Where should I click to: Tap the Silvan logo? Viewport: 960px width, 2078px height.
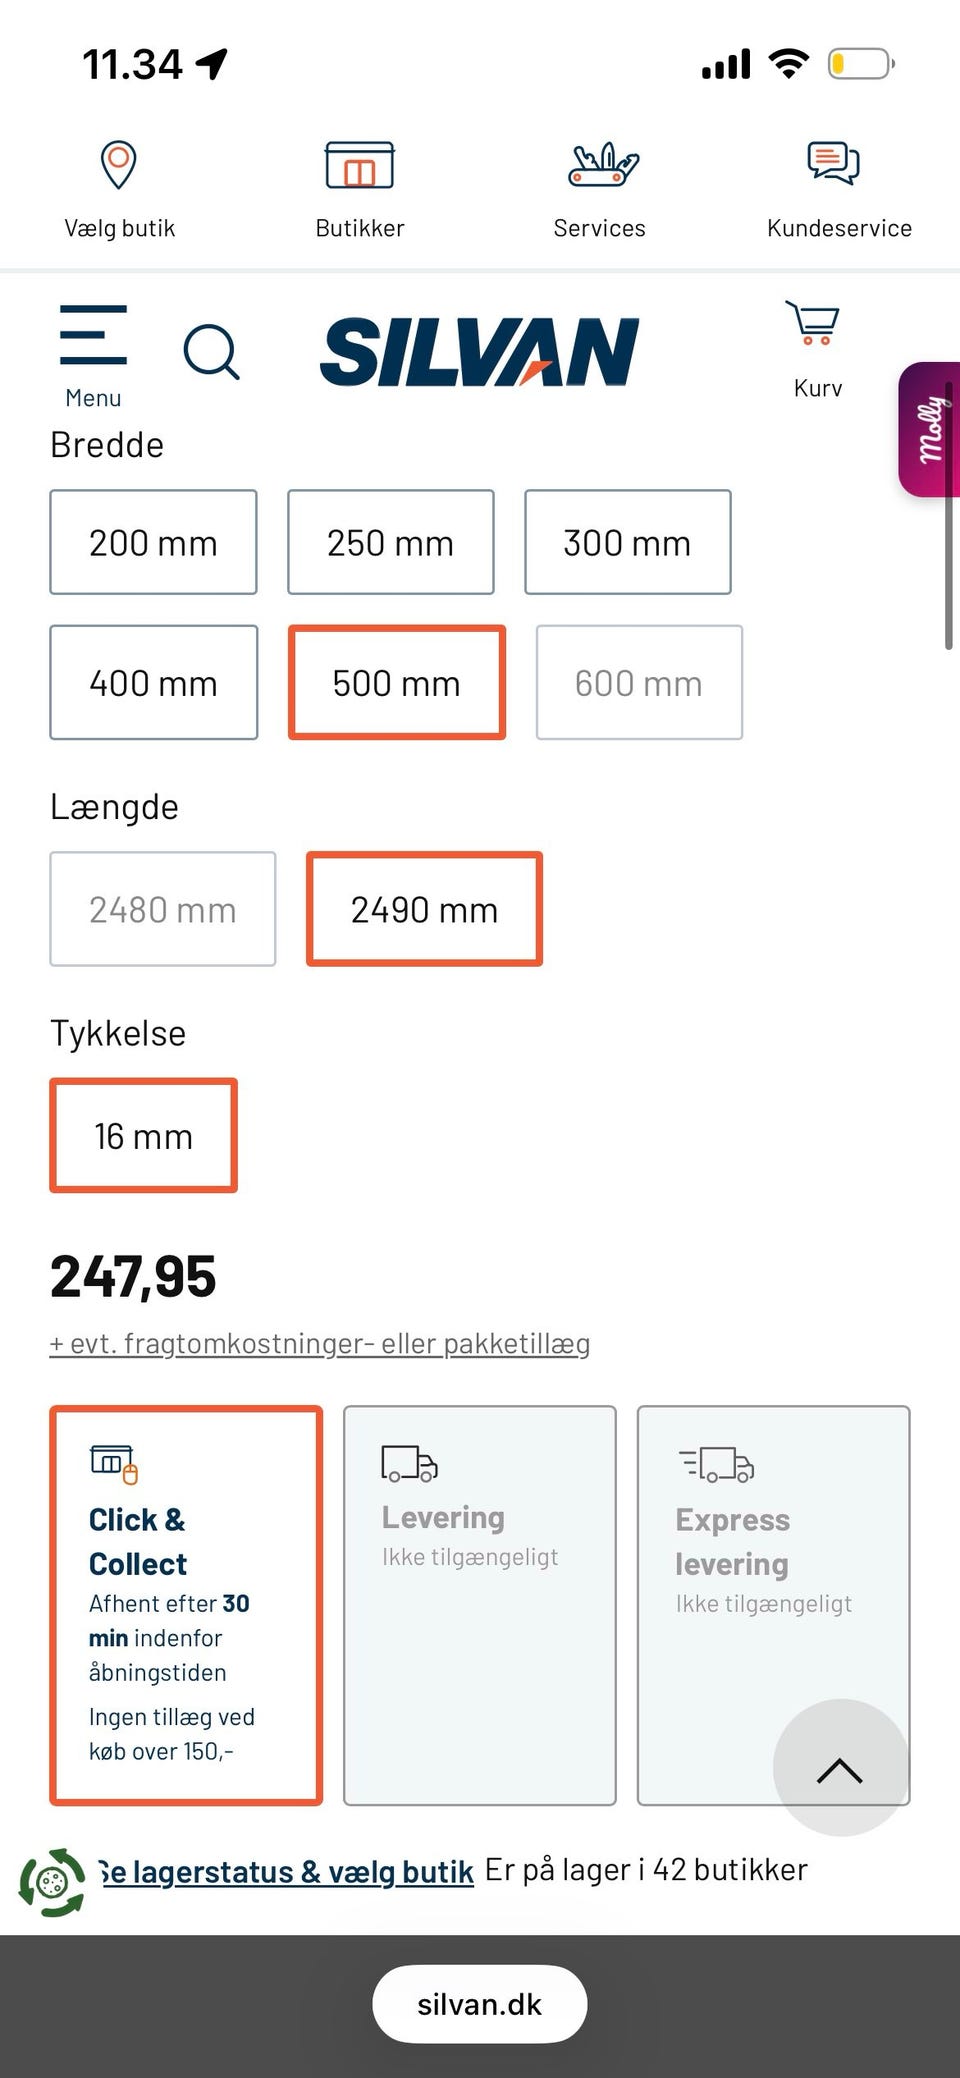pyautogui.click(x=479, y=351)
